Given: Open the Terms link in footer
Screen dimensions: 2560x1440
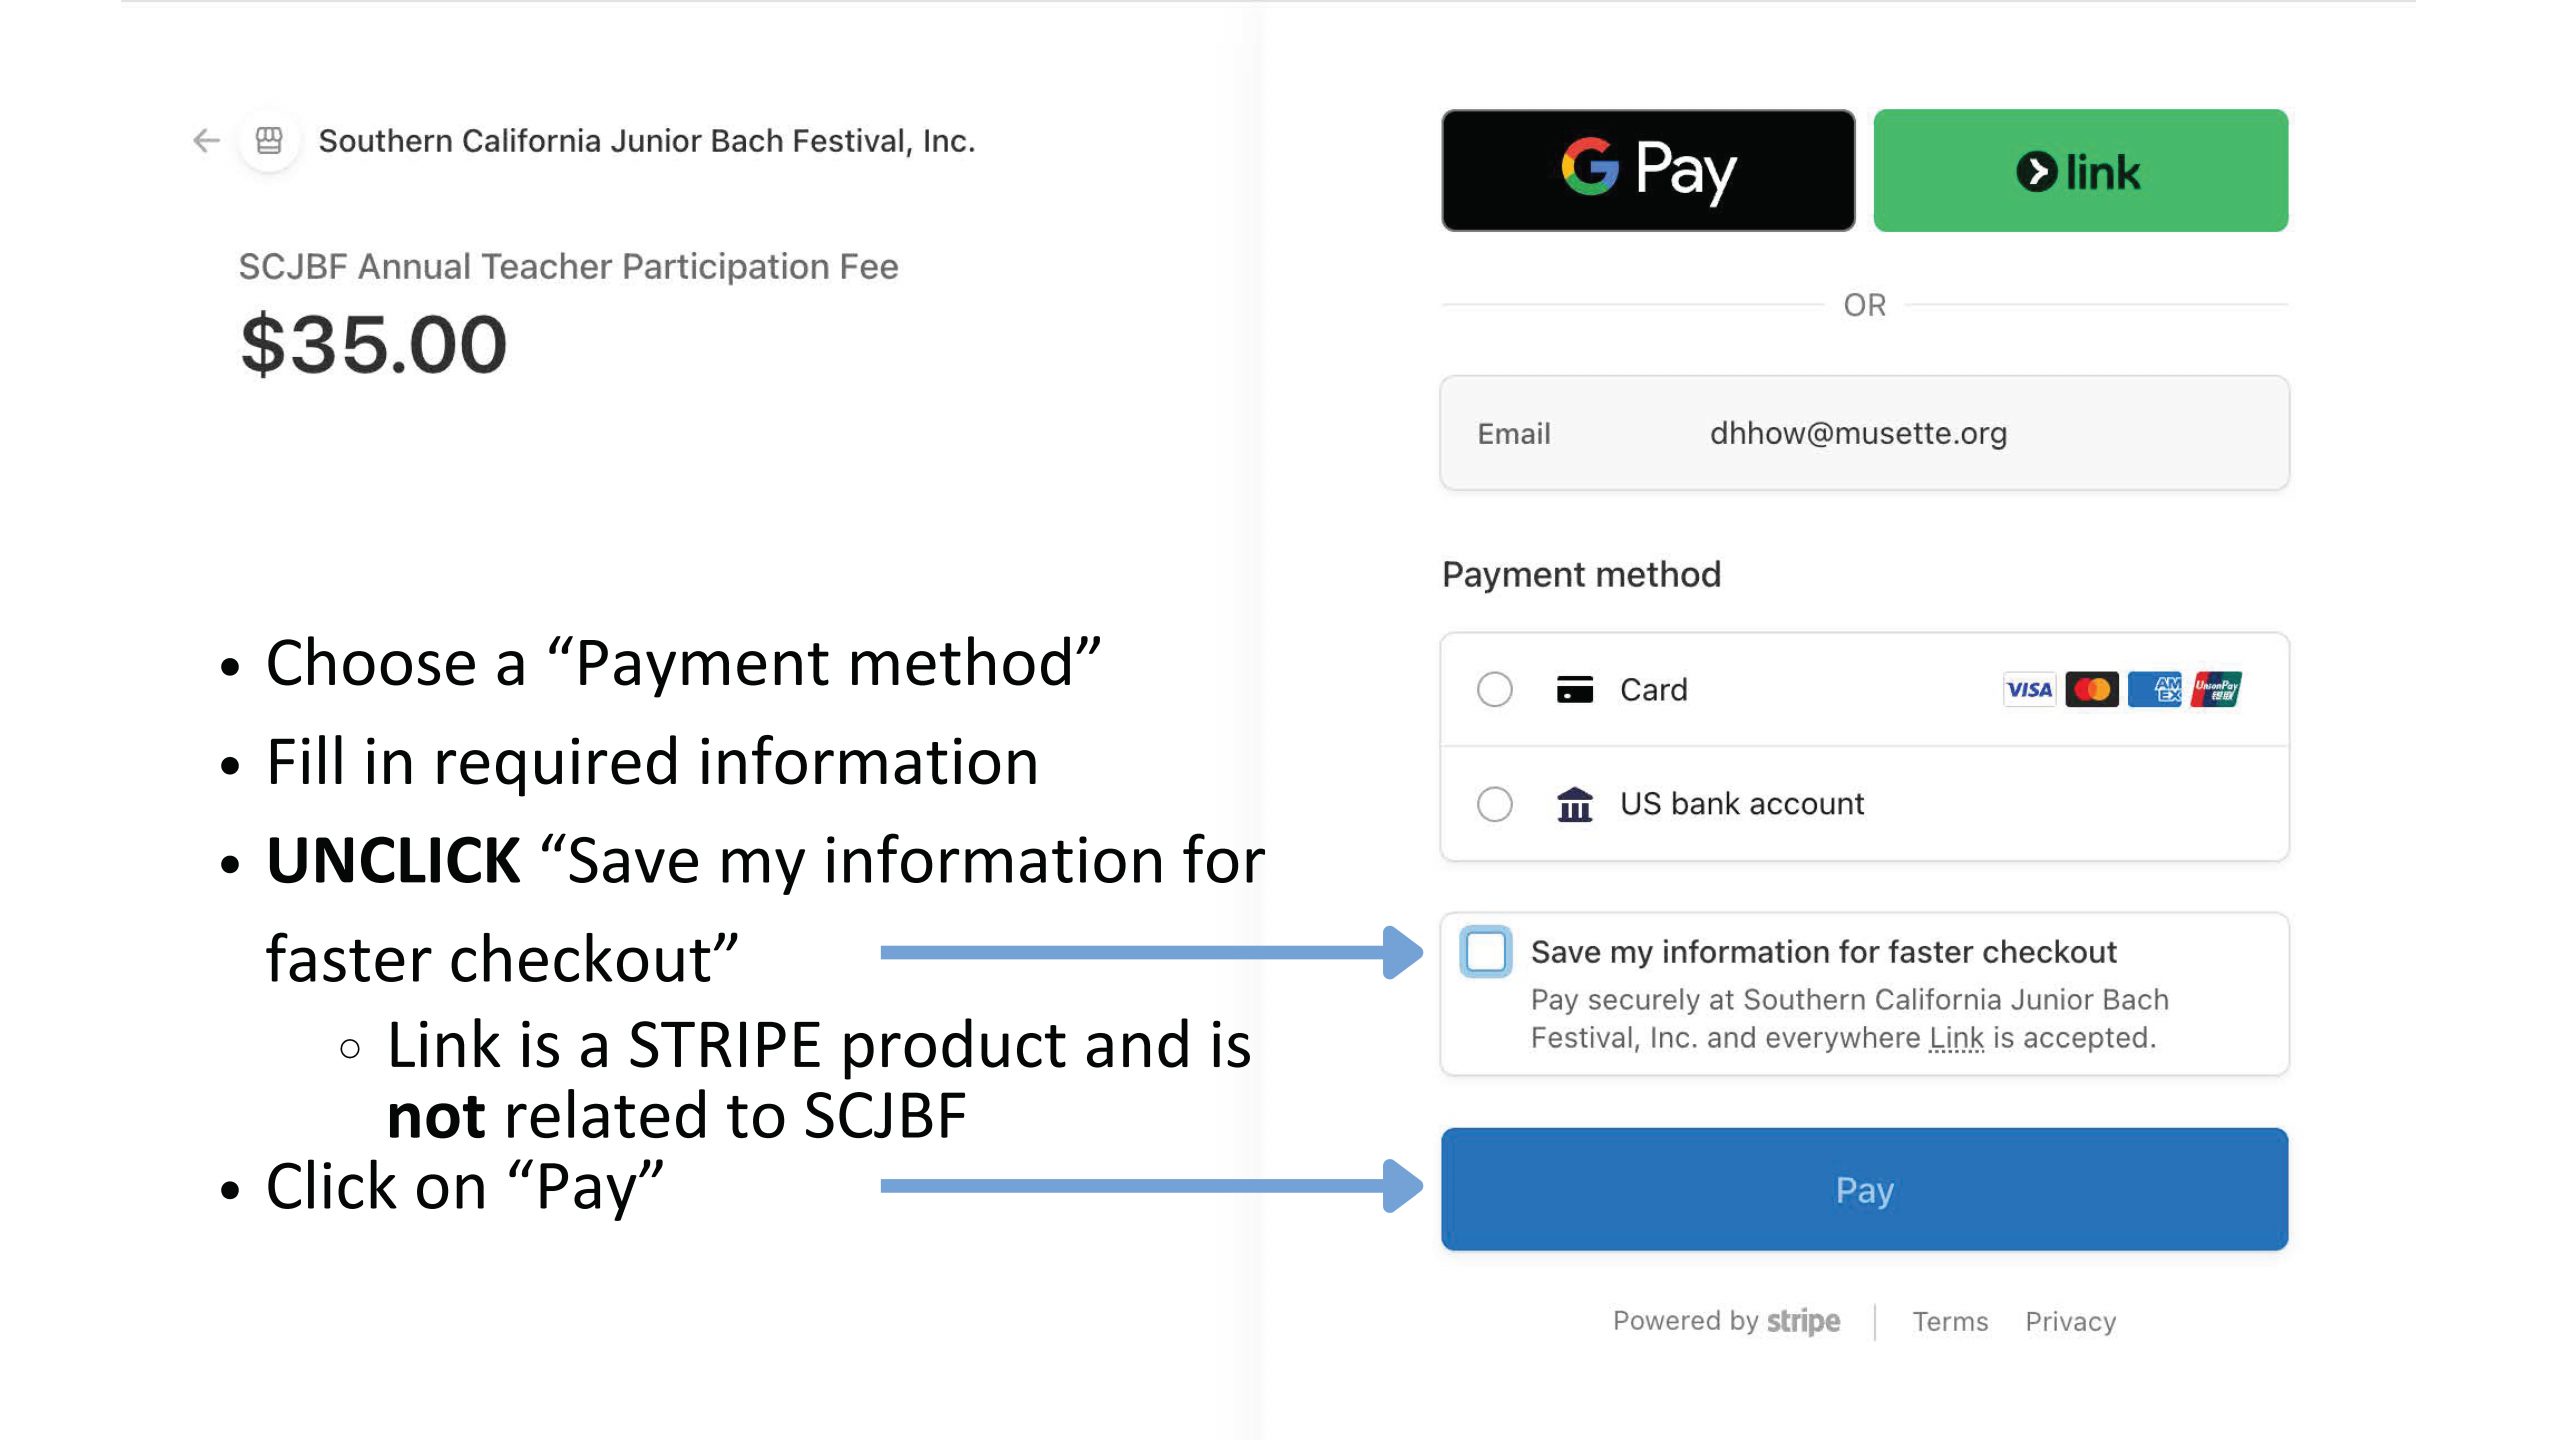Looking at the screenshot, I should tap(1950, 1322).
